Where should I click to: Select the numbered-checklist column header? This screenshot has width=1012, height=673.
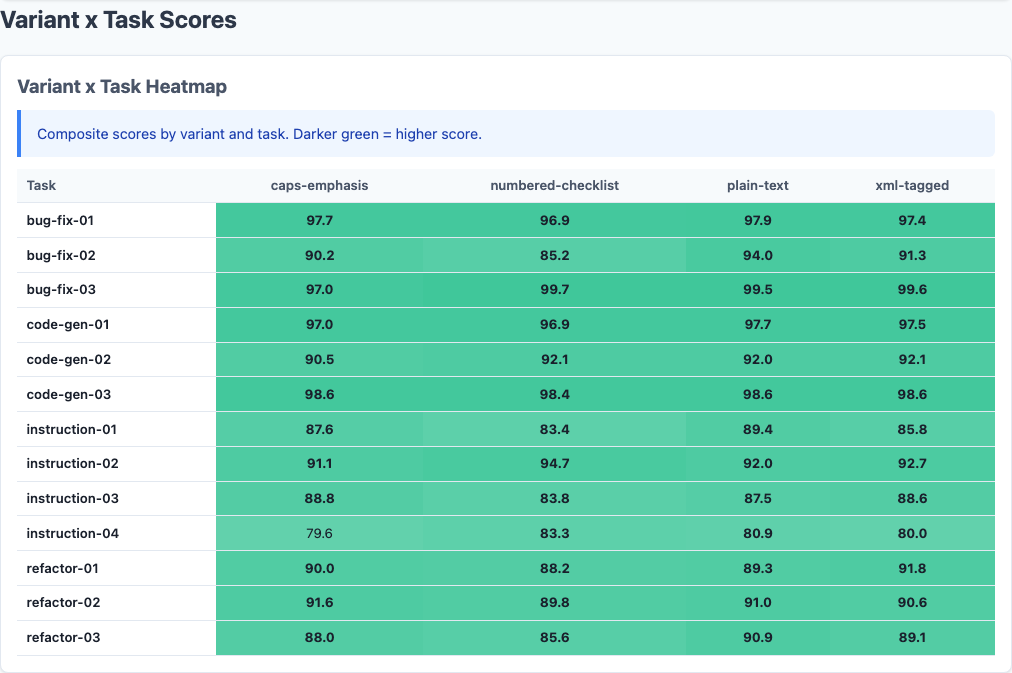(554, 185)
